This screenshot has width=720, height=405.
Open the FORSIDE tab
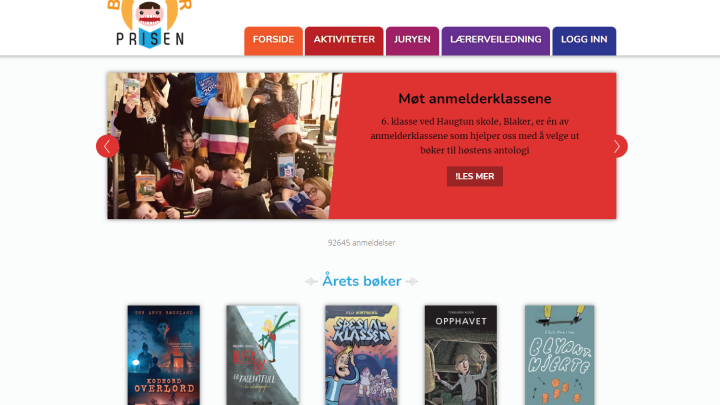coord(273,41)
